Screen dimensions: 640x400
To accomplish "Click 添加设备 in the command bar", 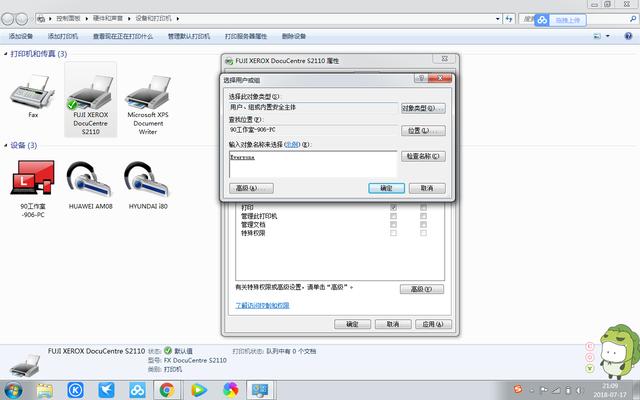I will (x=20, y=36).
